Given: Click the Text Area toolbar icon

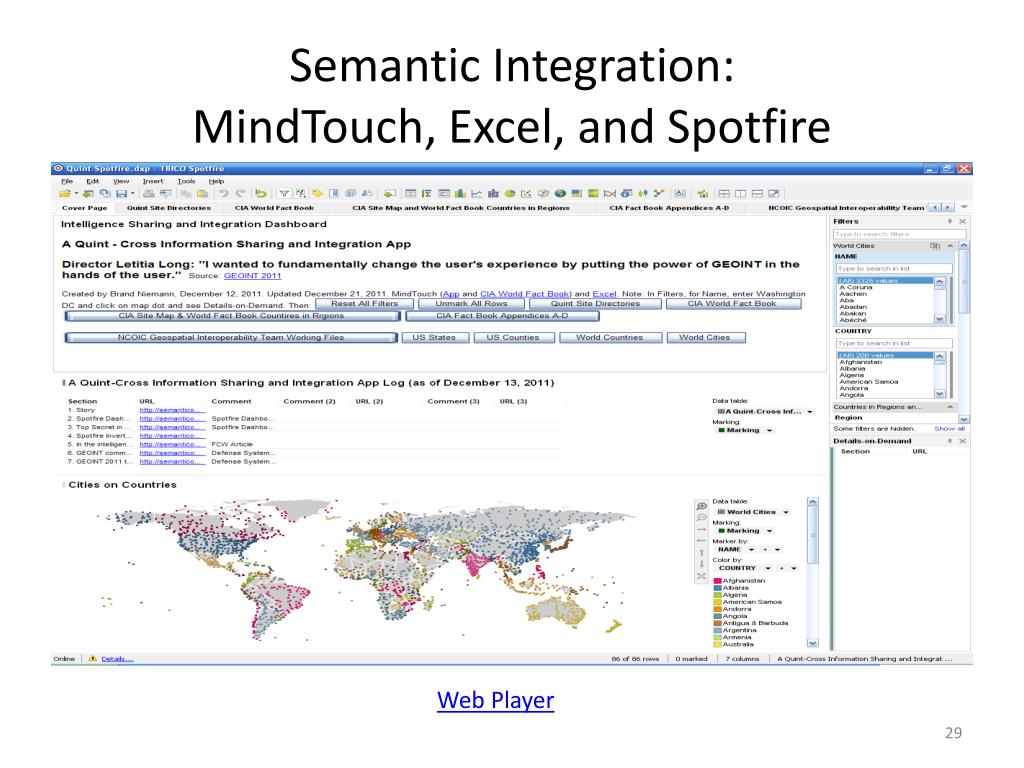Looking at the screenshot, I should [x=680, y=193].
